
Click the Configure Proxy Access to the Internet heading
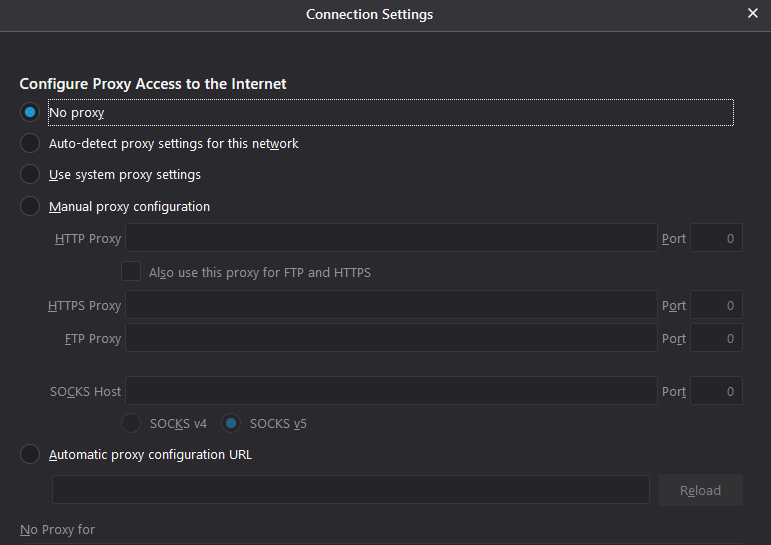point(153,84)
